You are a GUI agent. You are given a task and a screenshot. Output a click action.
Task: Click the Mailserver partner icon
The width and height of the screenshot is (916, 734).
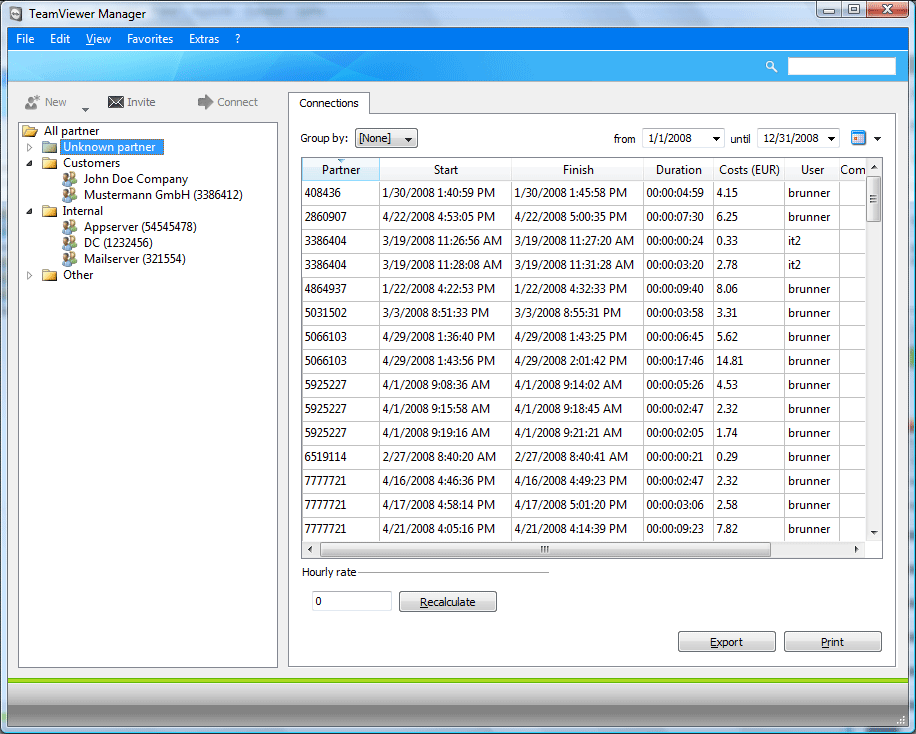click(x=70, y=258)
